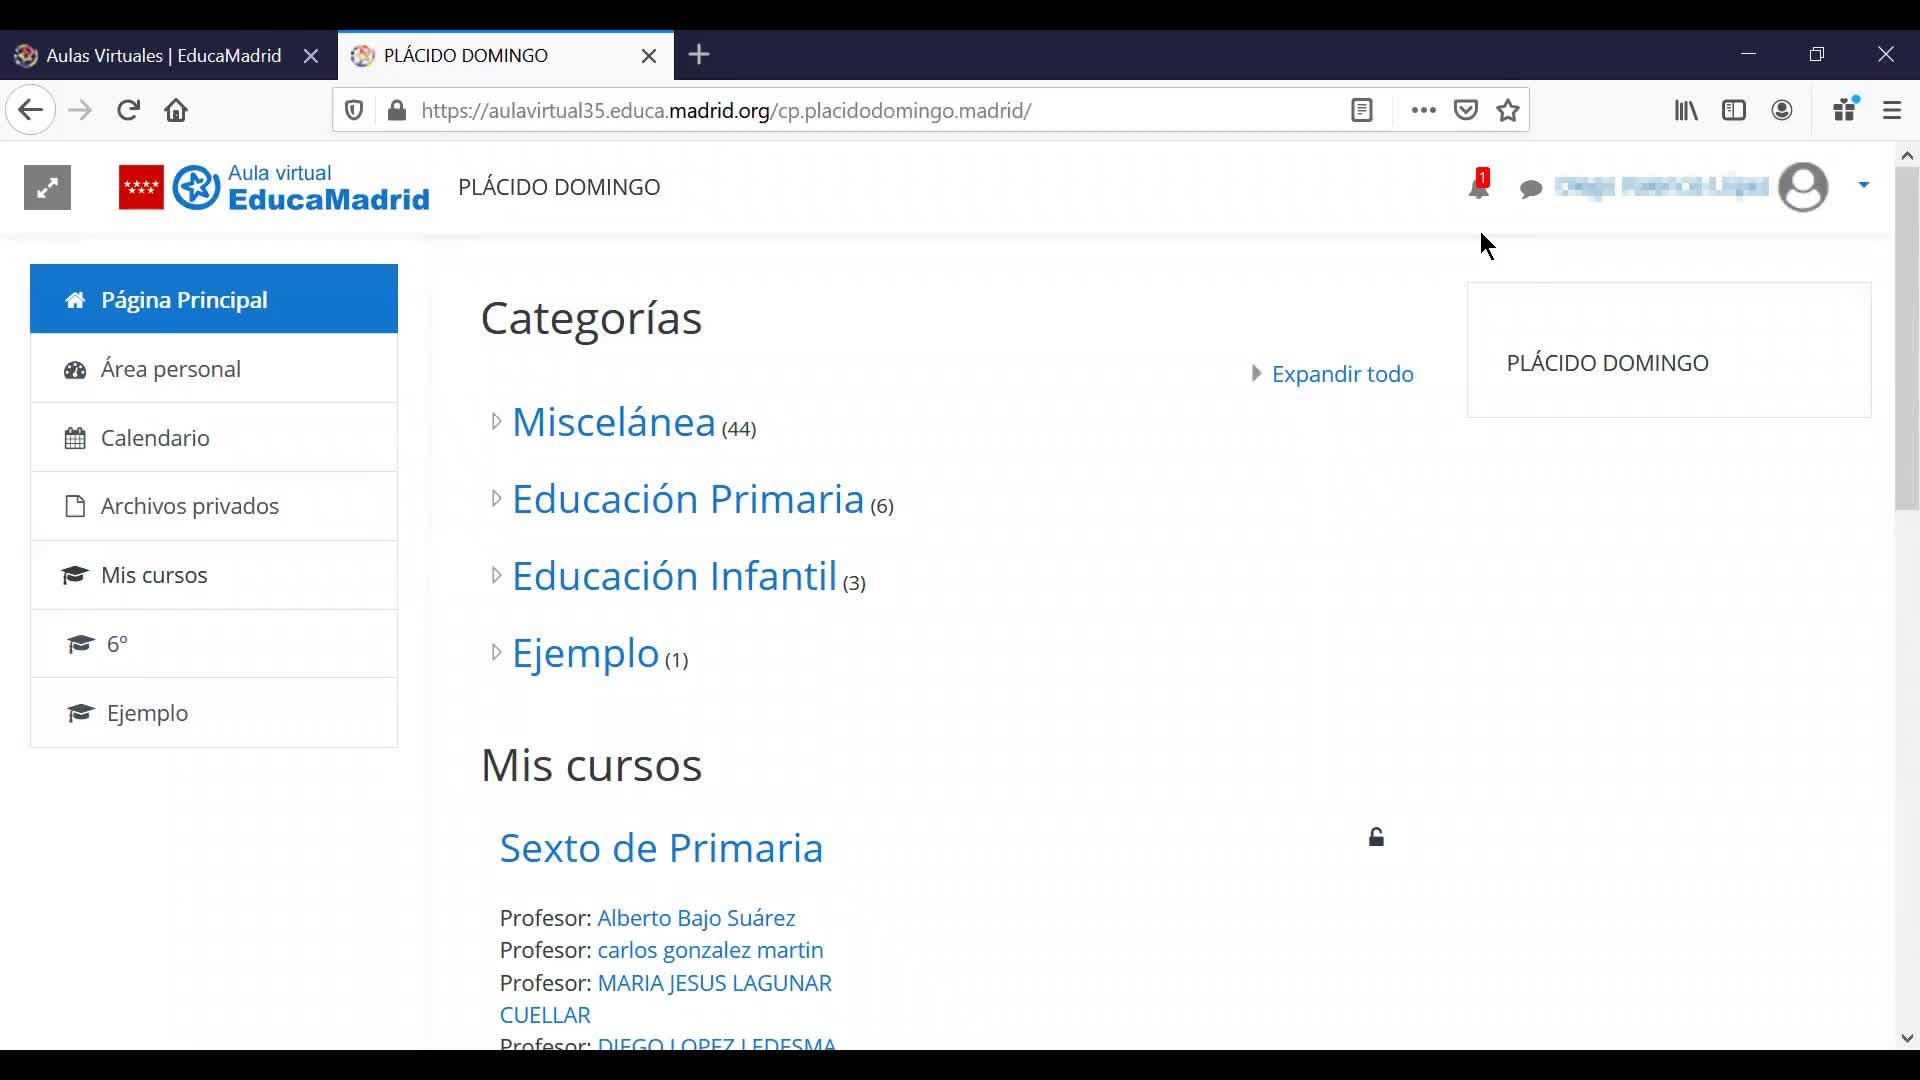Screen dimensions: 1920x1080
Task: Open teacher Alberto Bajo Suárez profile link
Action: [x=696, y=918]
